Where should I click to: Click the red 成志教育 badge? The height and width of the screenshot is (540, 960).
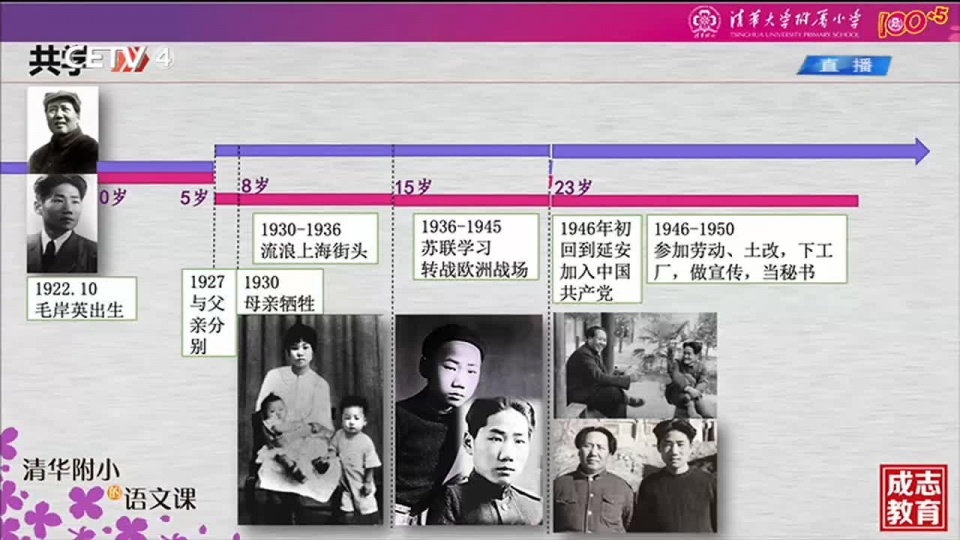coord(913,497)
